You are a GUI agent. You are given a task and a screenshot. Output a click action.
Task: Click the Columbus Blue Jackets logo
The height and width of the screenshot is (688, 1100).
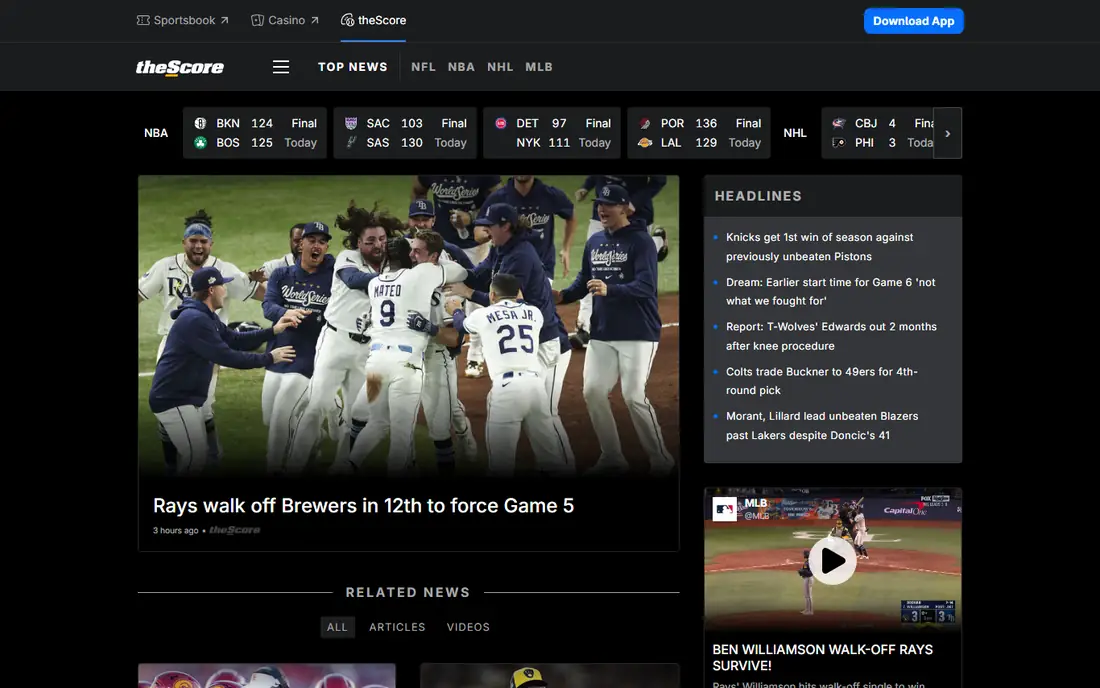pyautogui.click(x=838, y=123)
